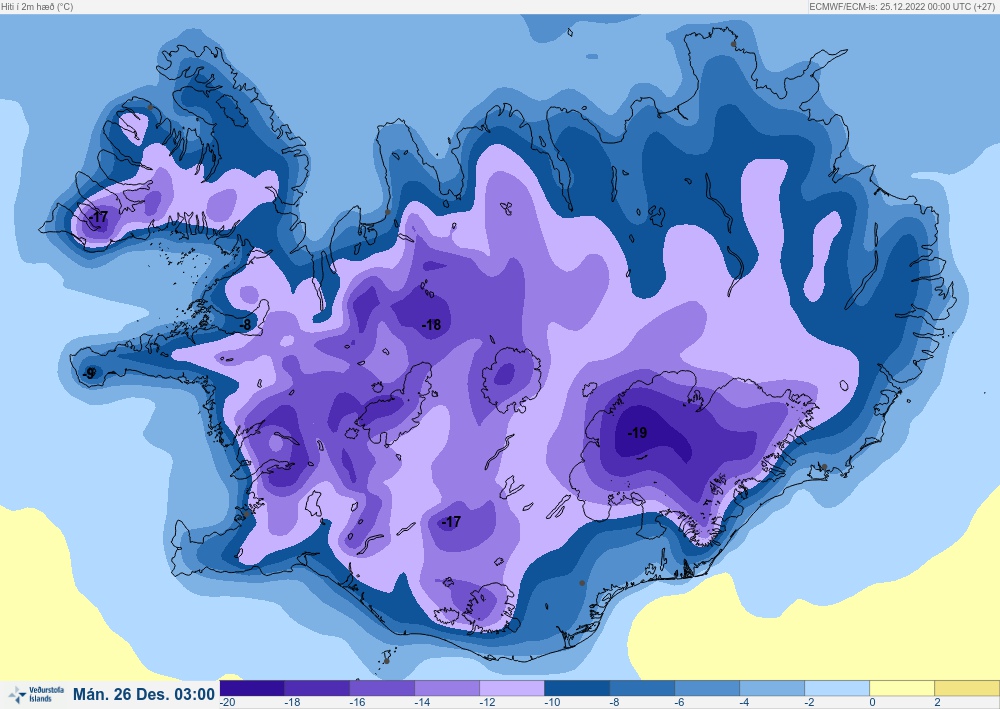Pick the legend swatch between -12 and -10
1000x709 pixels.
point(512,689)
